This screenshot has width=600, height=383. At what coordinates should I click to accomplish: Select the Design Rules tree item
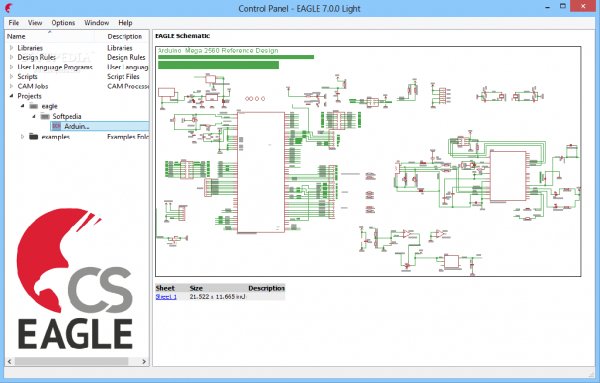36,57
